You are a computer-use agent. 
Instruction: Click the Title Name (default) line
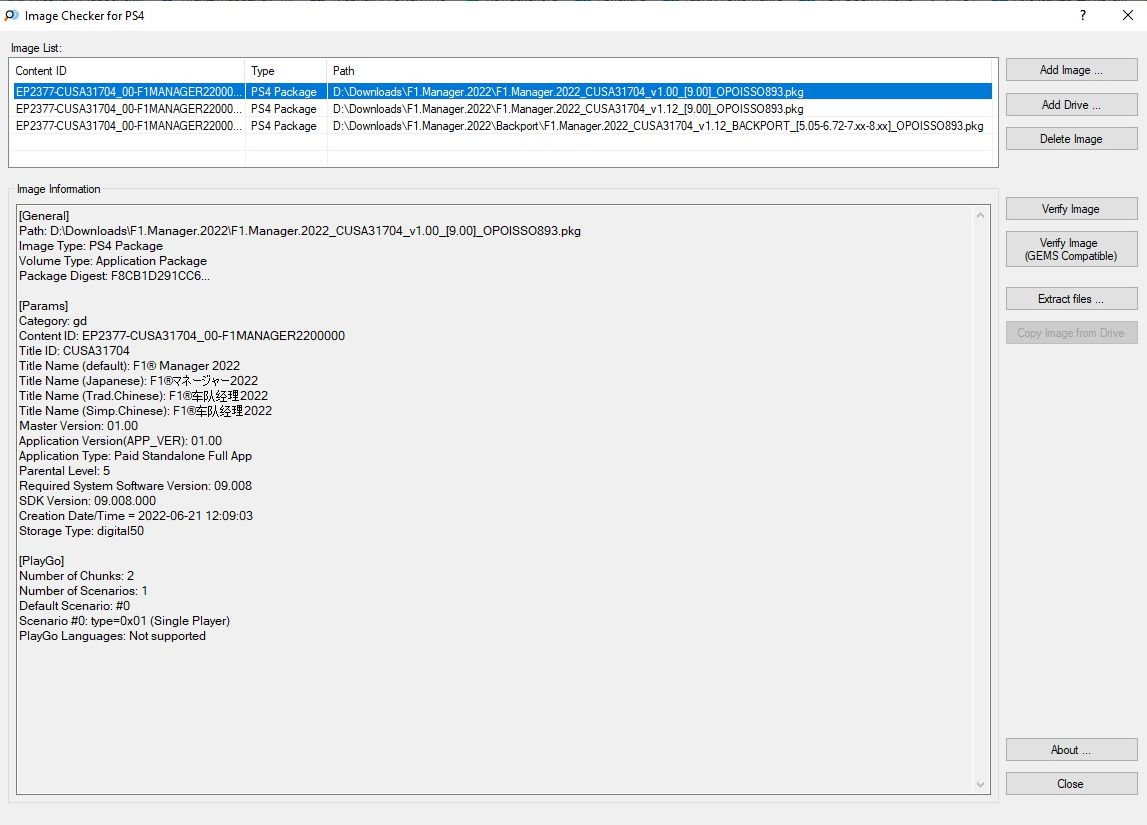coord(129,366)
